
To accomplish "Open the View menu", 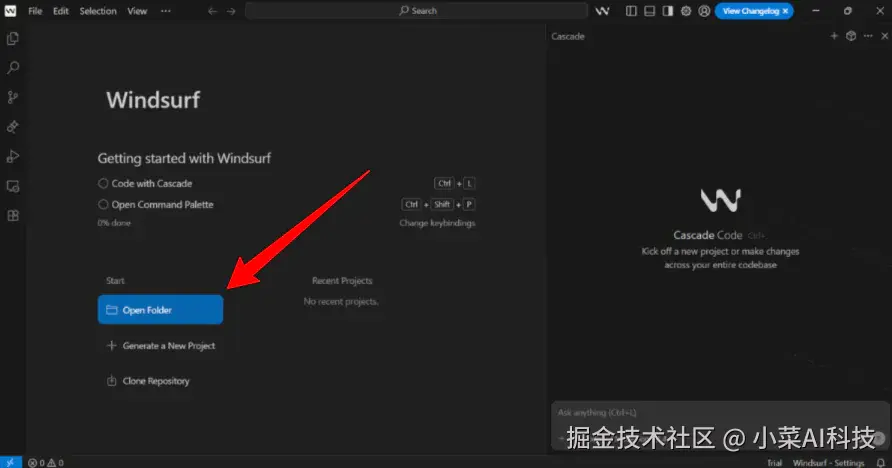I will (x=137, y=11).
